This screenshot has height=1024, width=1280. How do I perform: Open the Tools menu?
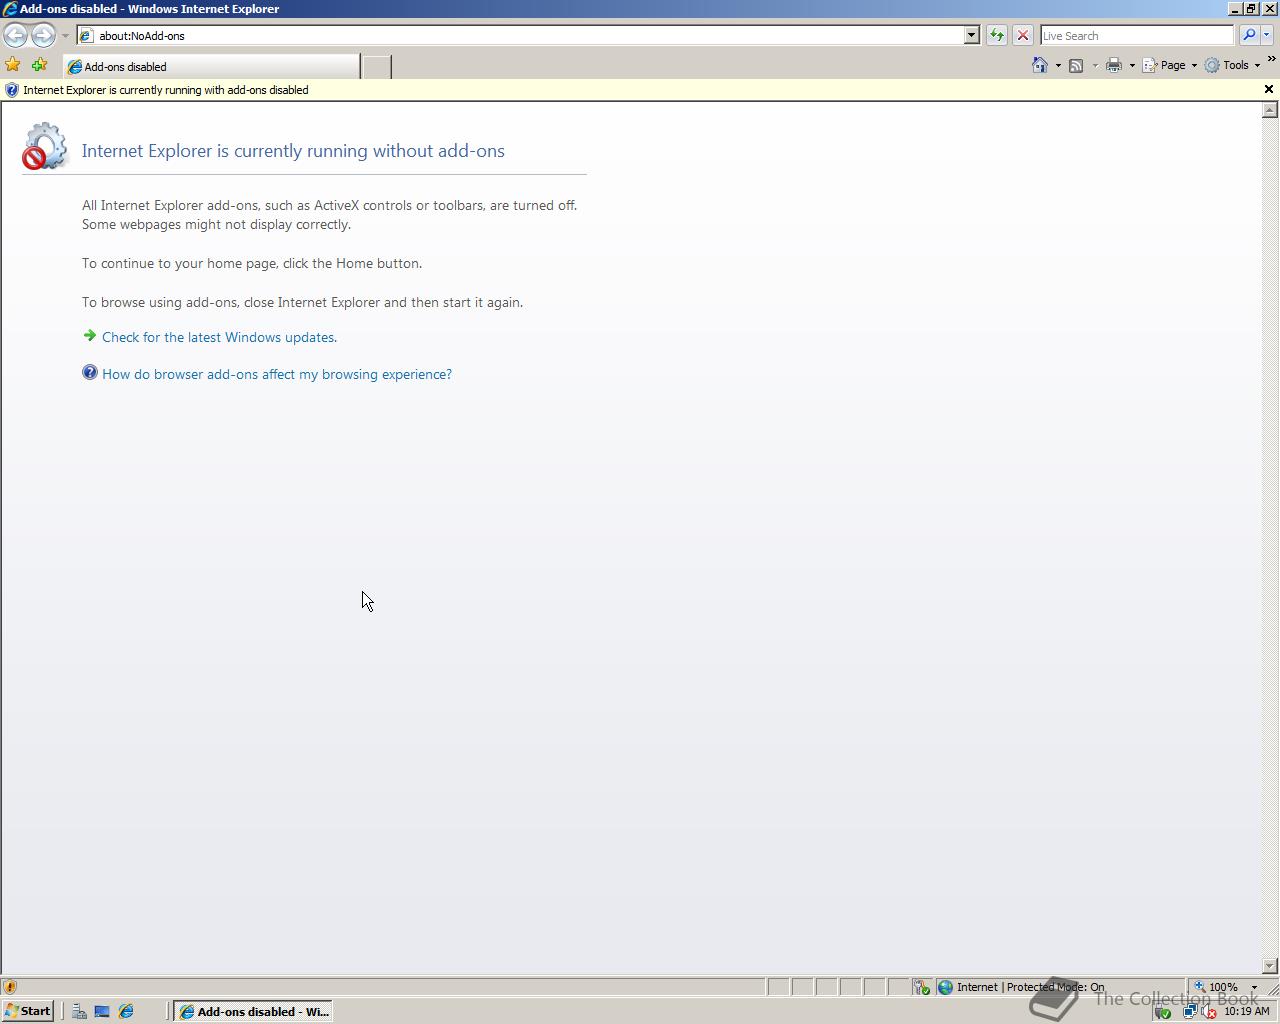1232,66
